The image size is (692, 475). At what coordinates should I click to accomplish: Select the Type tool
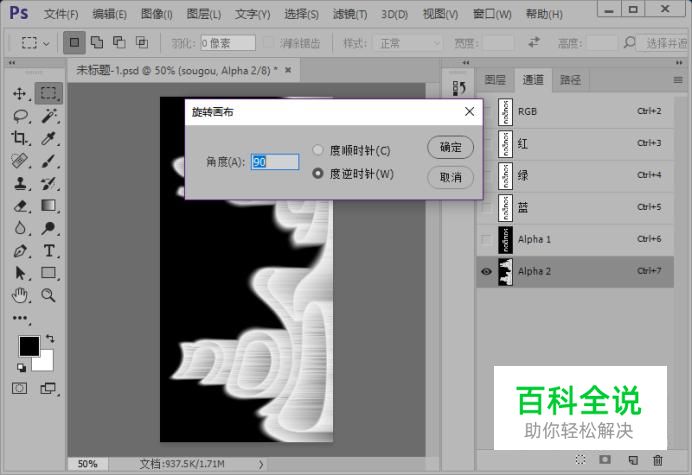(49, 251)
